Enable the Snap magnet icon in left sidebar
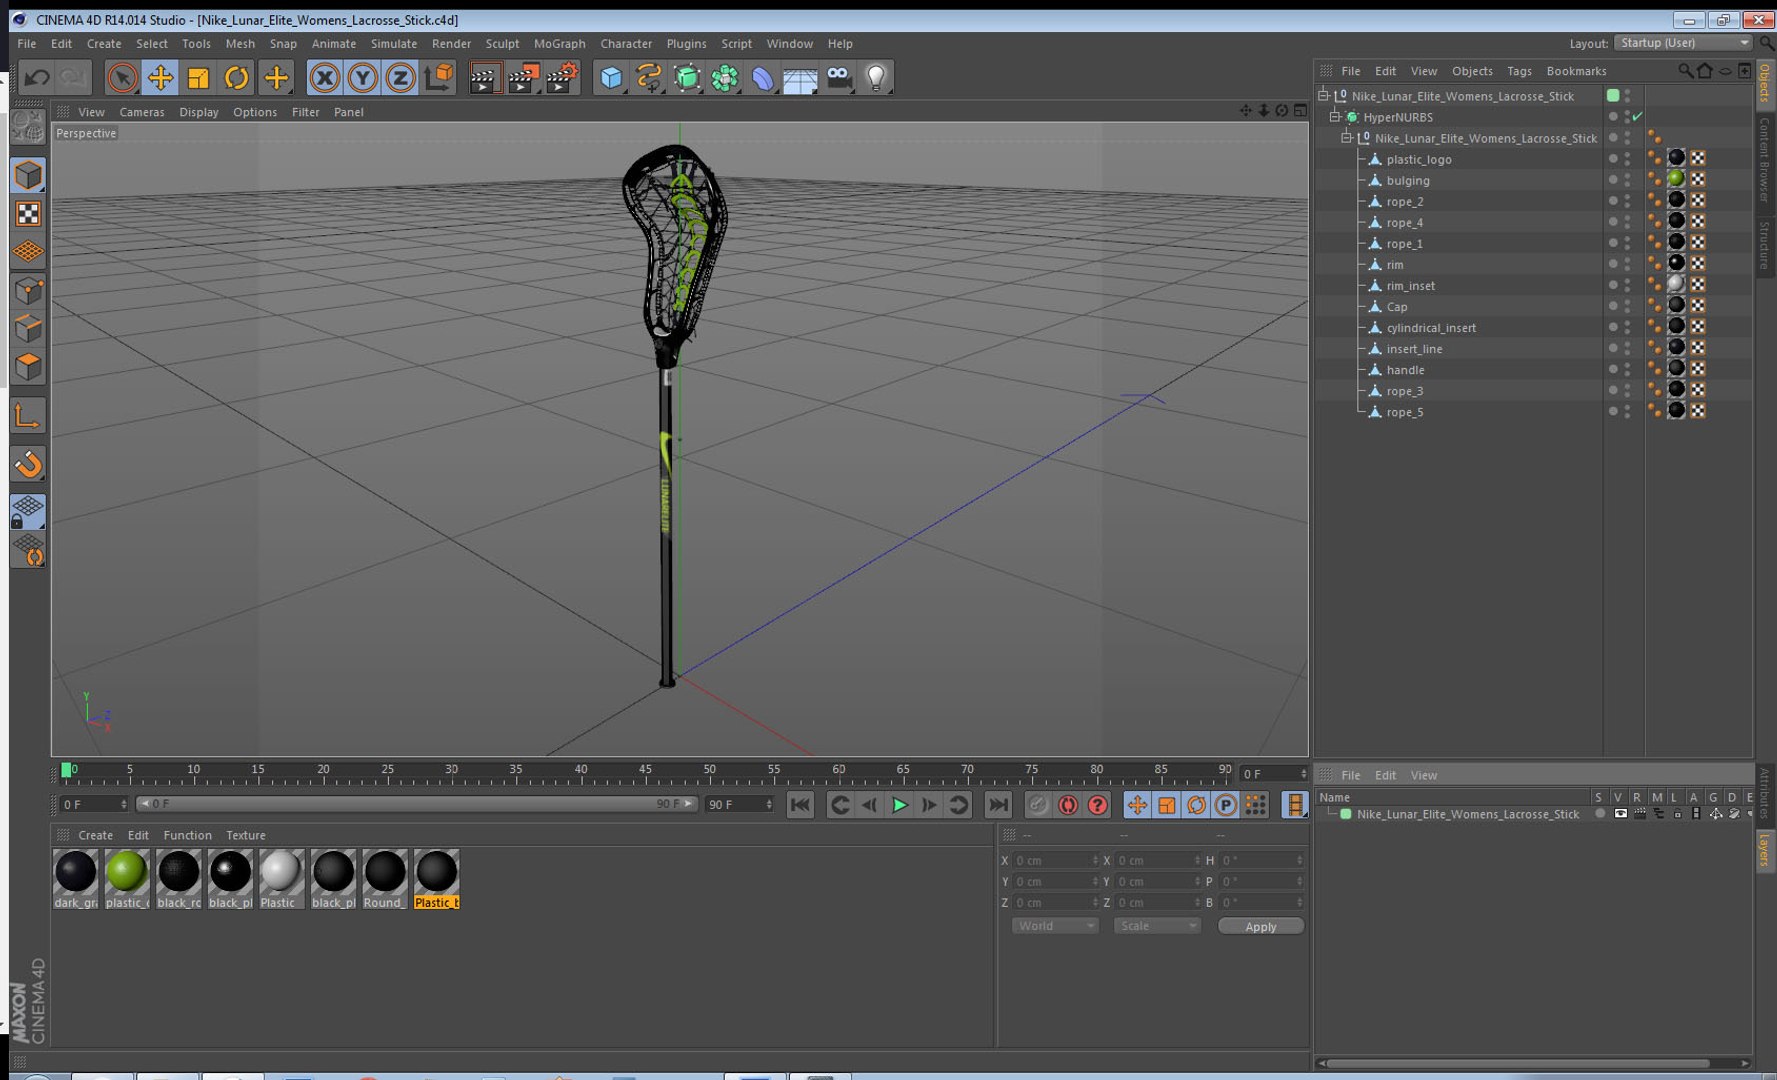This screenshot has width=1777, height=1080. (x=28, y=464)
